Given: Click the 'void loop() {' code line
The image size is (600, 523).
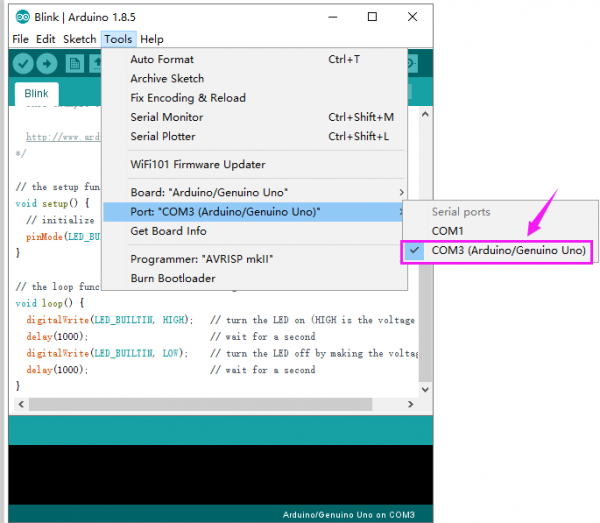Looking at the screenshot, I should coord(50,303).
